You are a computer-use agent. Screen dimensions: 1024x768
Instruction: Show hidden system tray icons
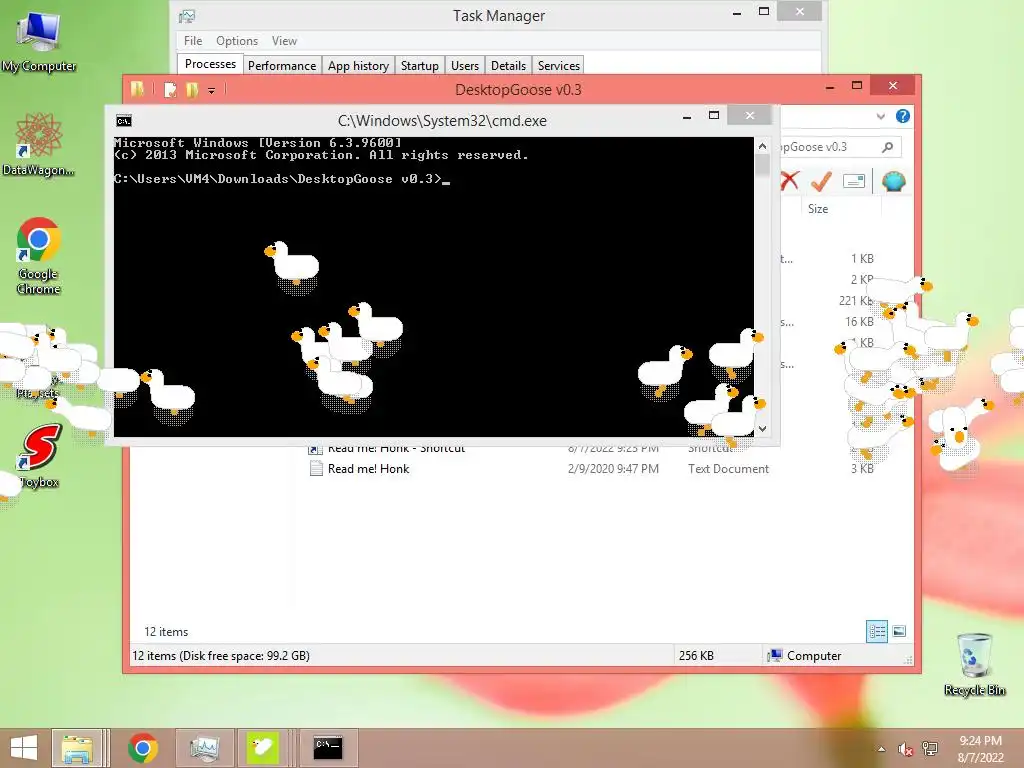tap(882, 749)
